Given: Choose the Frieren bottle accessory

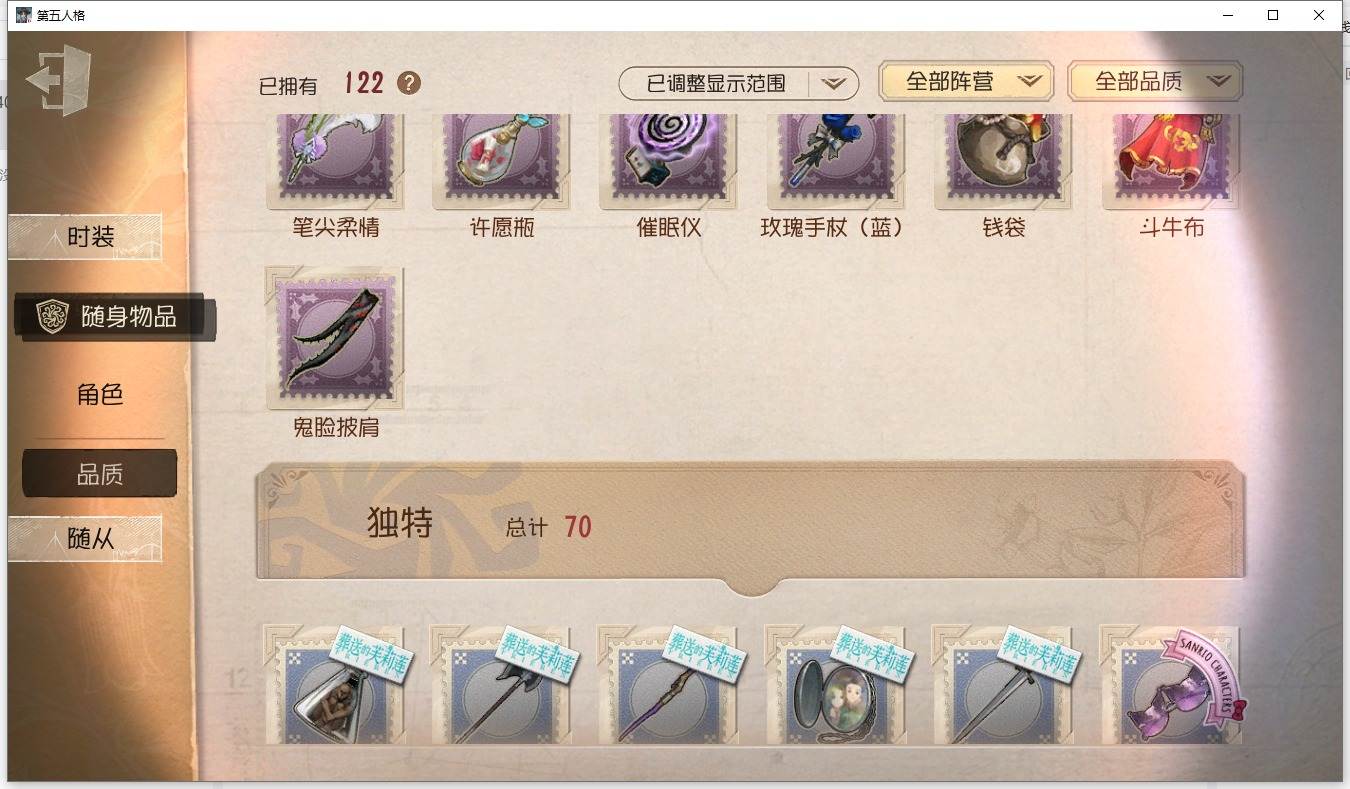Looking at the screenshot, I should 335,685.
